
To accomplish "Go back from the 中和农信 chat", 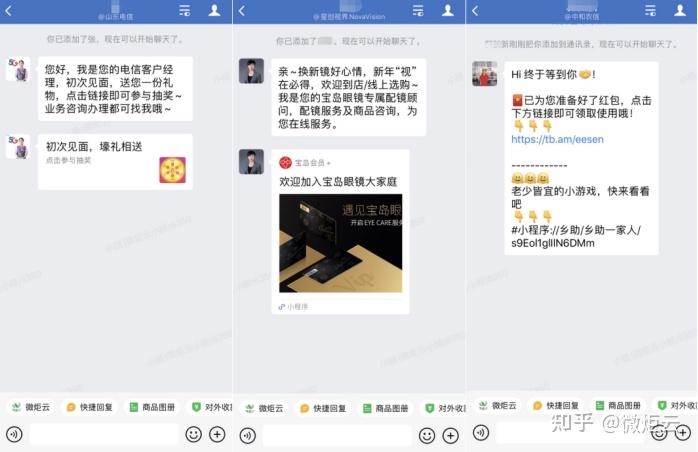I will [475, 10].
